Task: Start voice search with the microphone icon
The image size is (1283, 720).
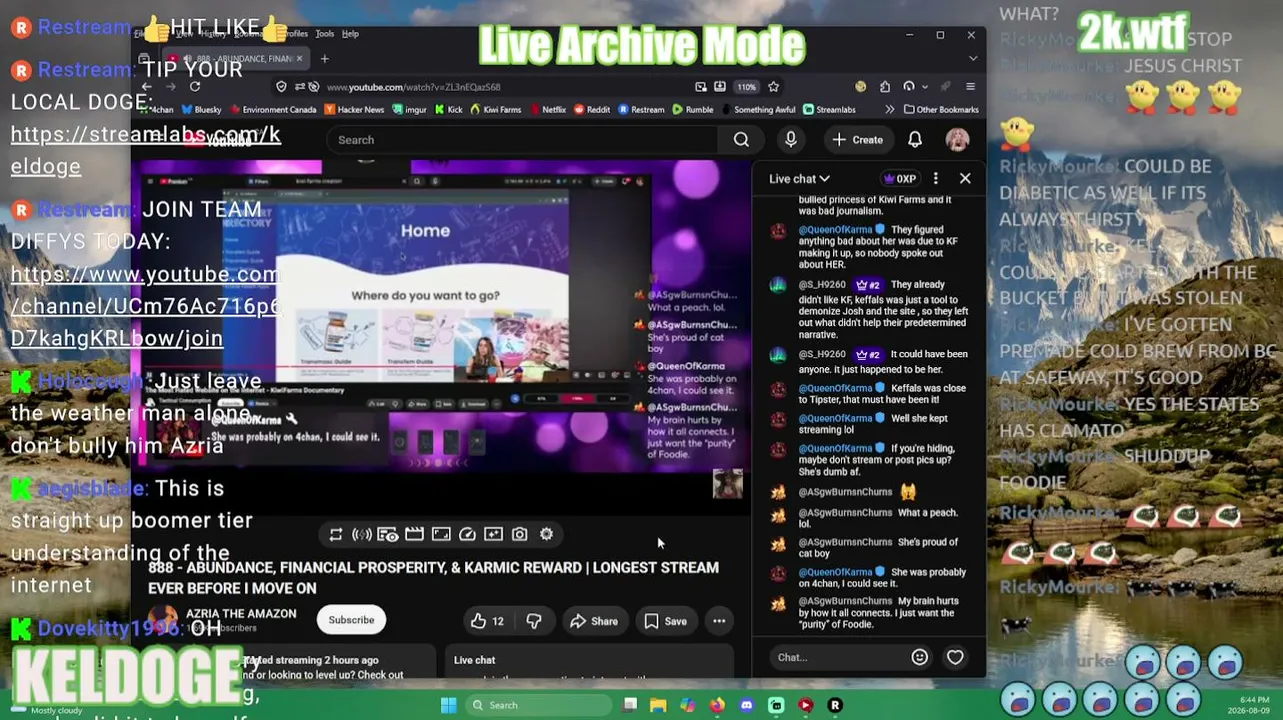Action: (x=791, y=140)
